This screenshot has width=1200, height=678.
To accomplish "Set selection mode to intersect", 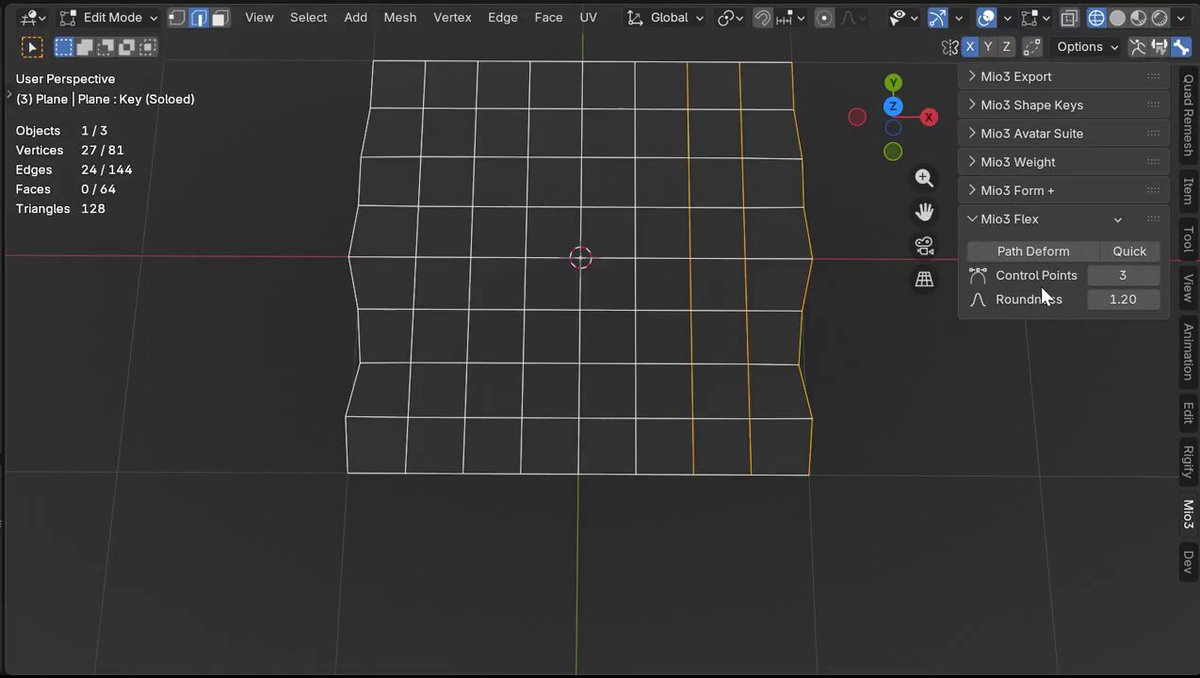I will 148,47.
